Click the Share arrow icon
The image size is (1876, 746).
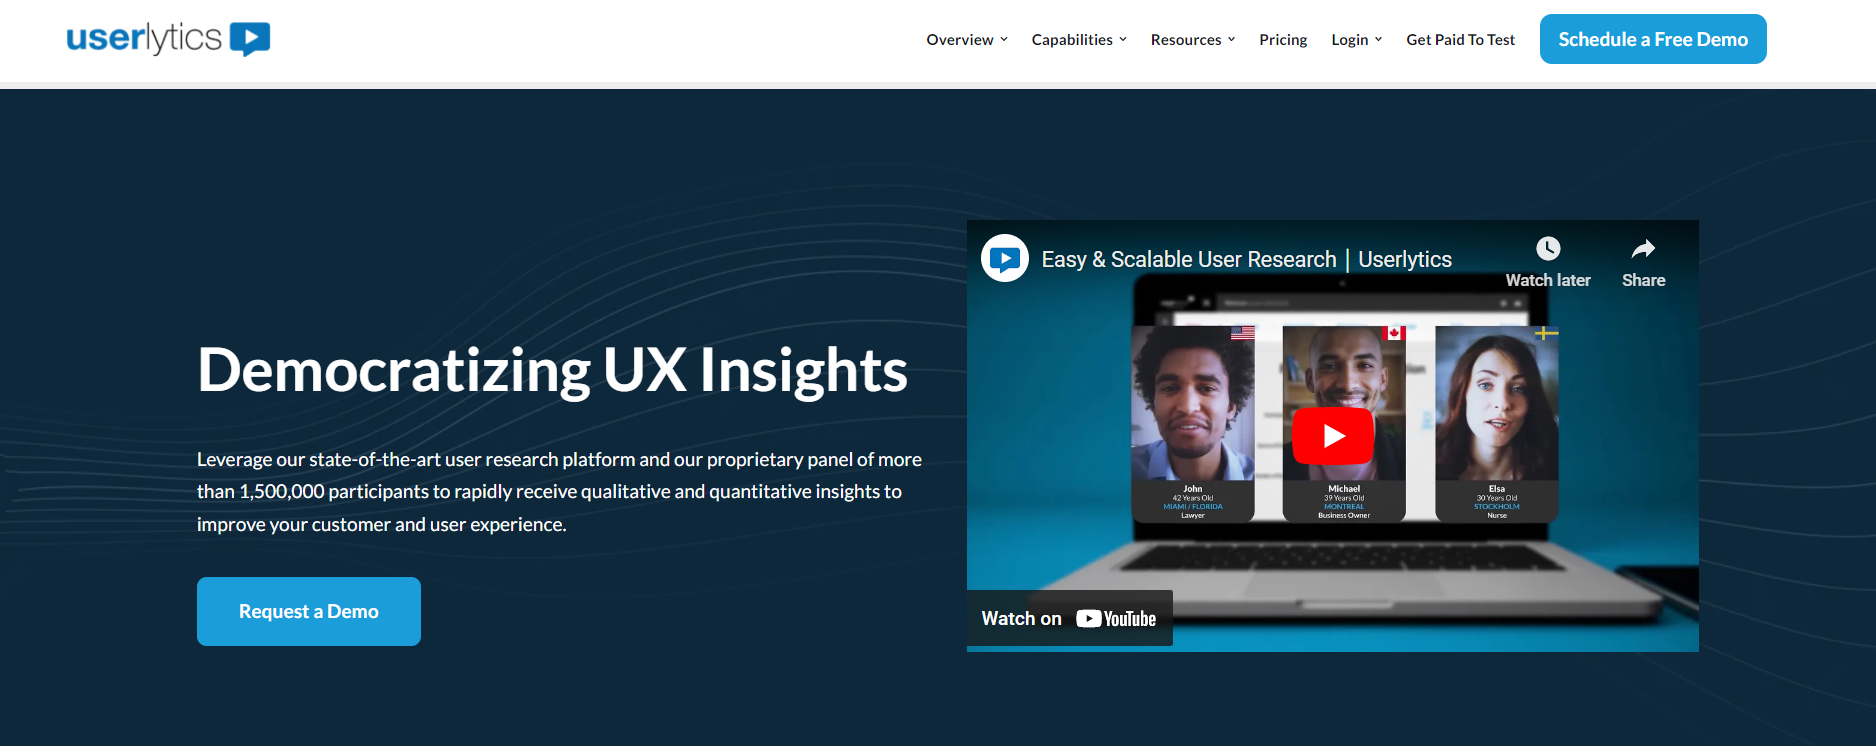(x=1643, y=249)
